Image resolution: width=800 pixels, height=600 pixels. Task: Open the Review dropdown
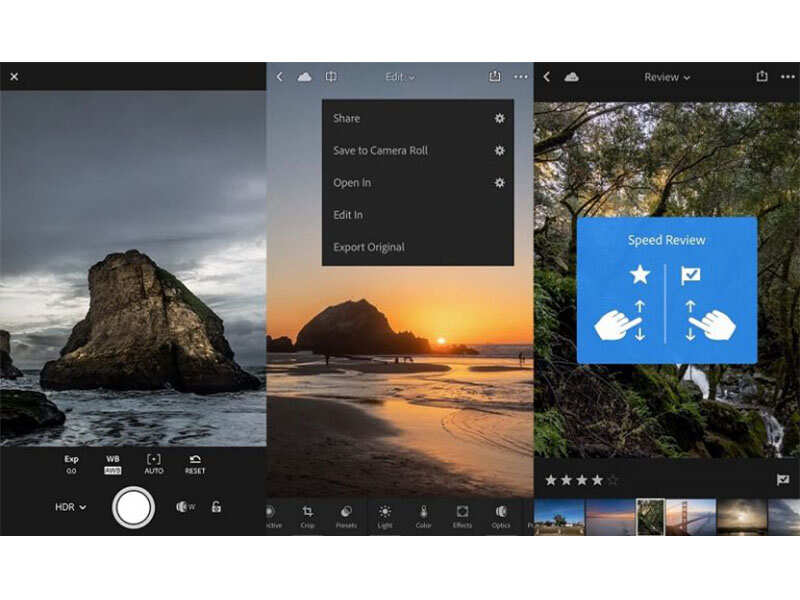(665, 75)
